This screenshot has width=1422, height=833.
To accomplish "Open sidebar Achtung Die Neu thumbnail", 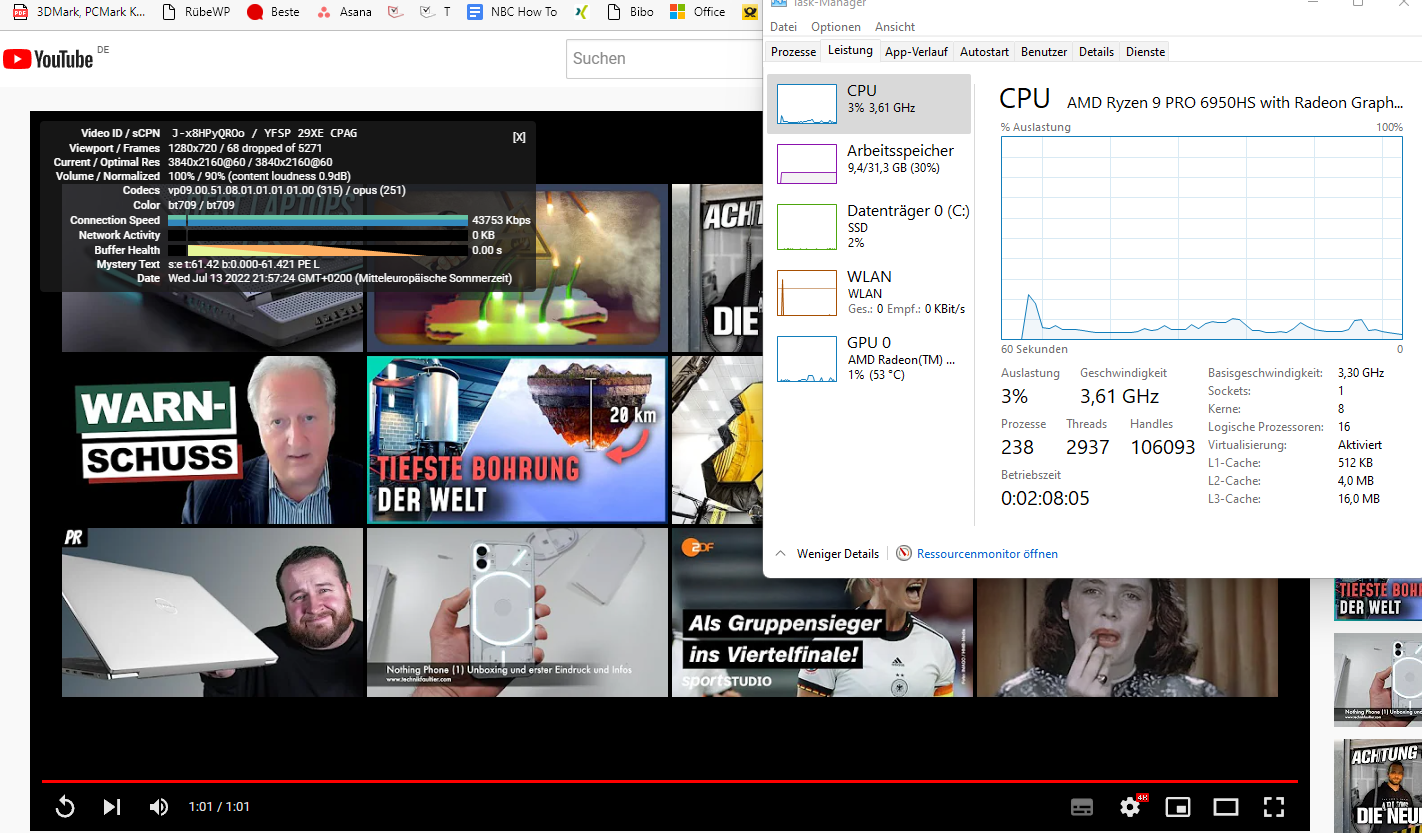I will click(x=1378, y=786).
